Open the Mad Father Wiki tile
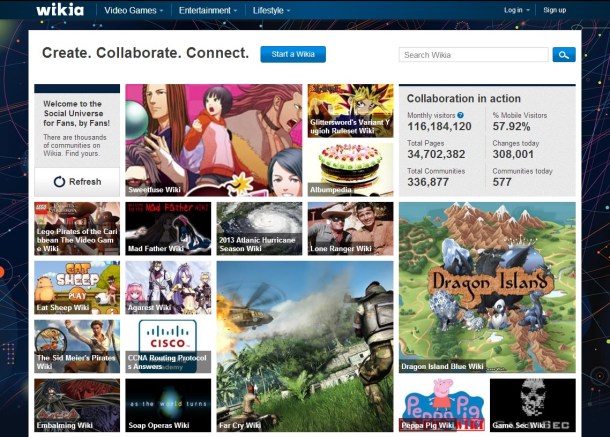The width and height of the screenshot is (610, 437). click(x=168, y=228)
